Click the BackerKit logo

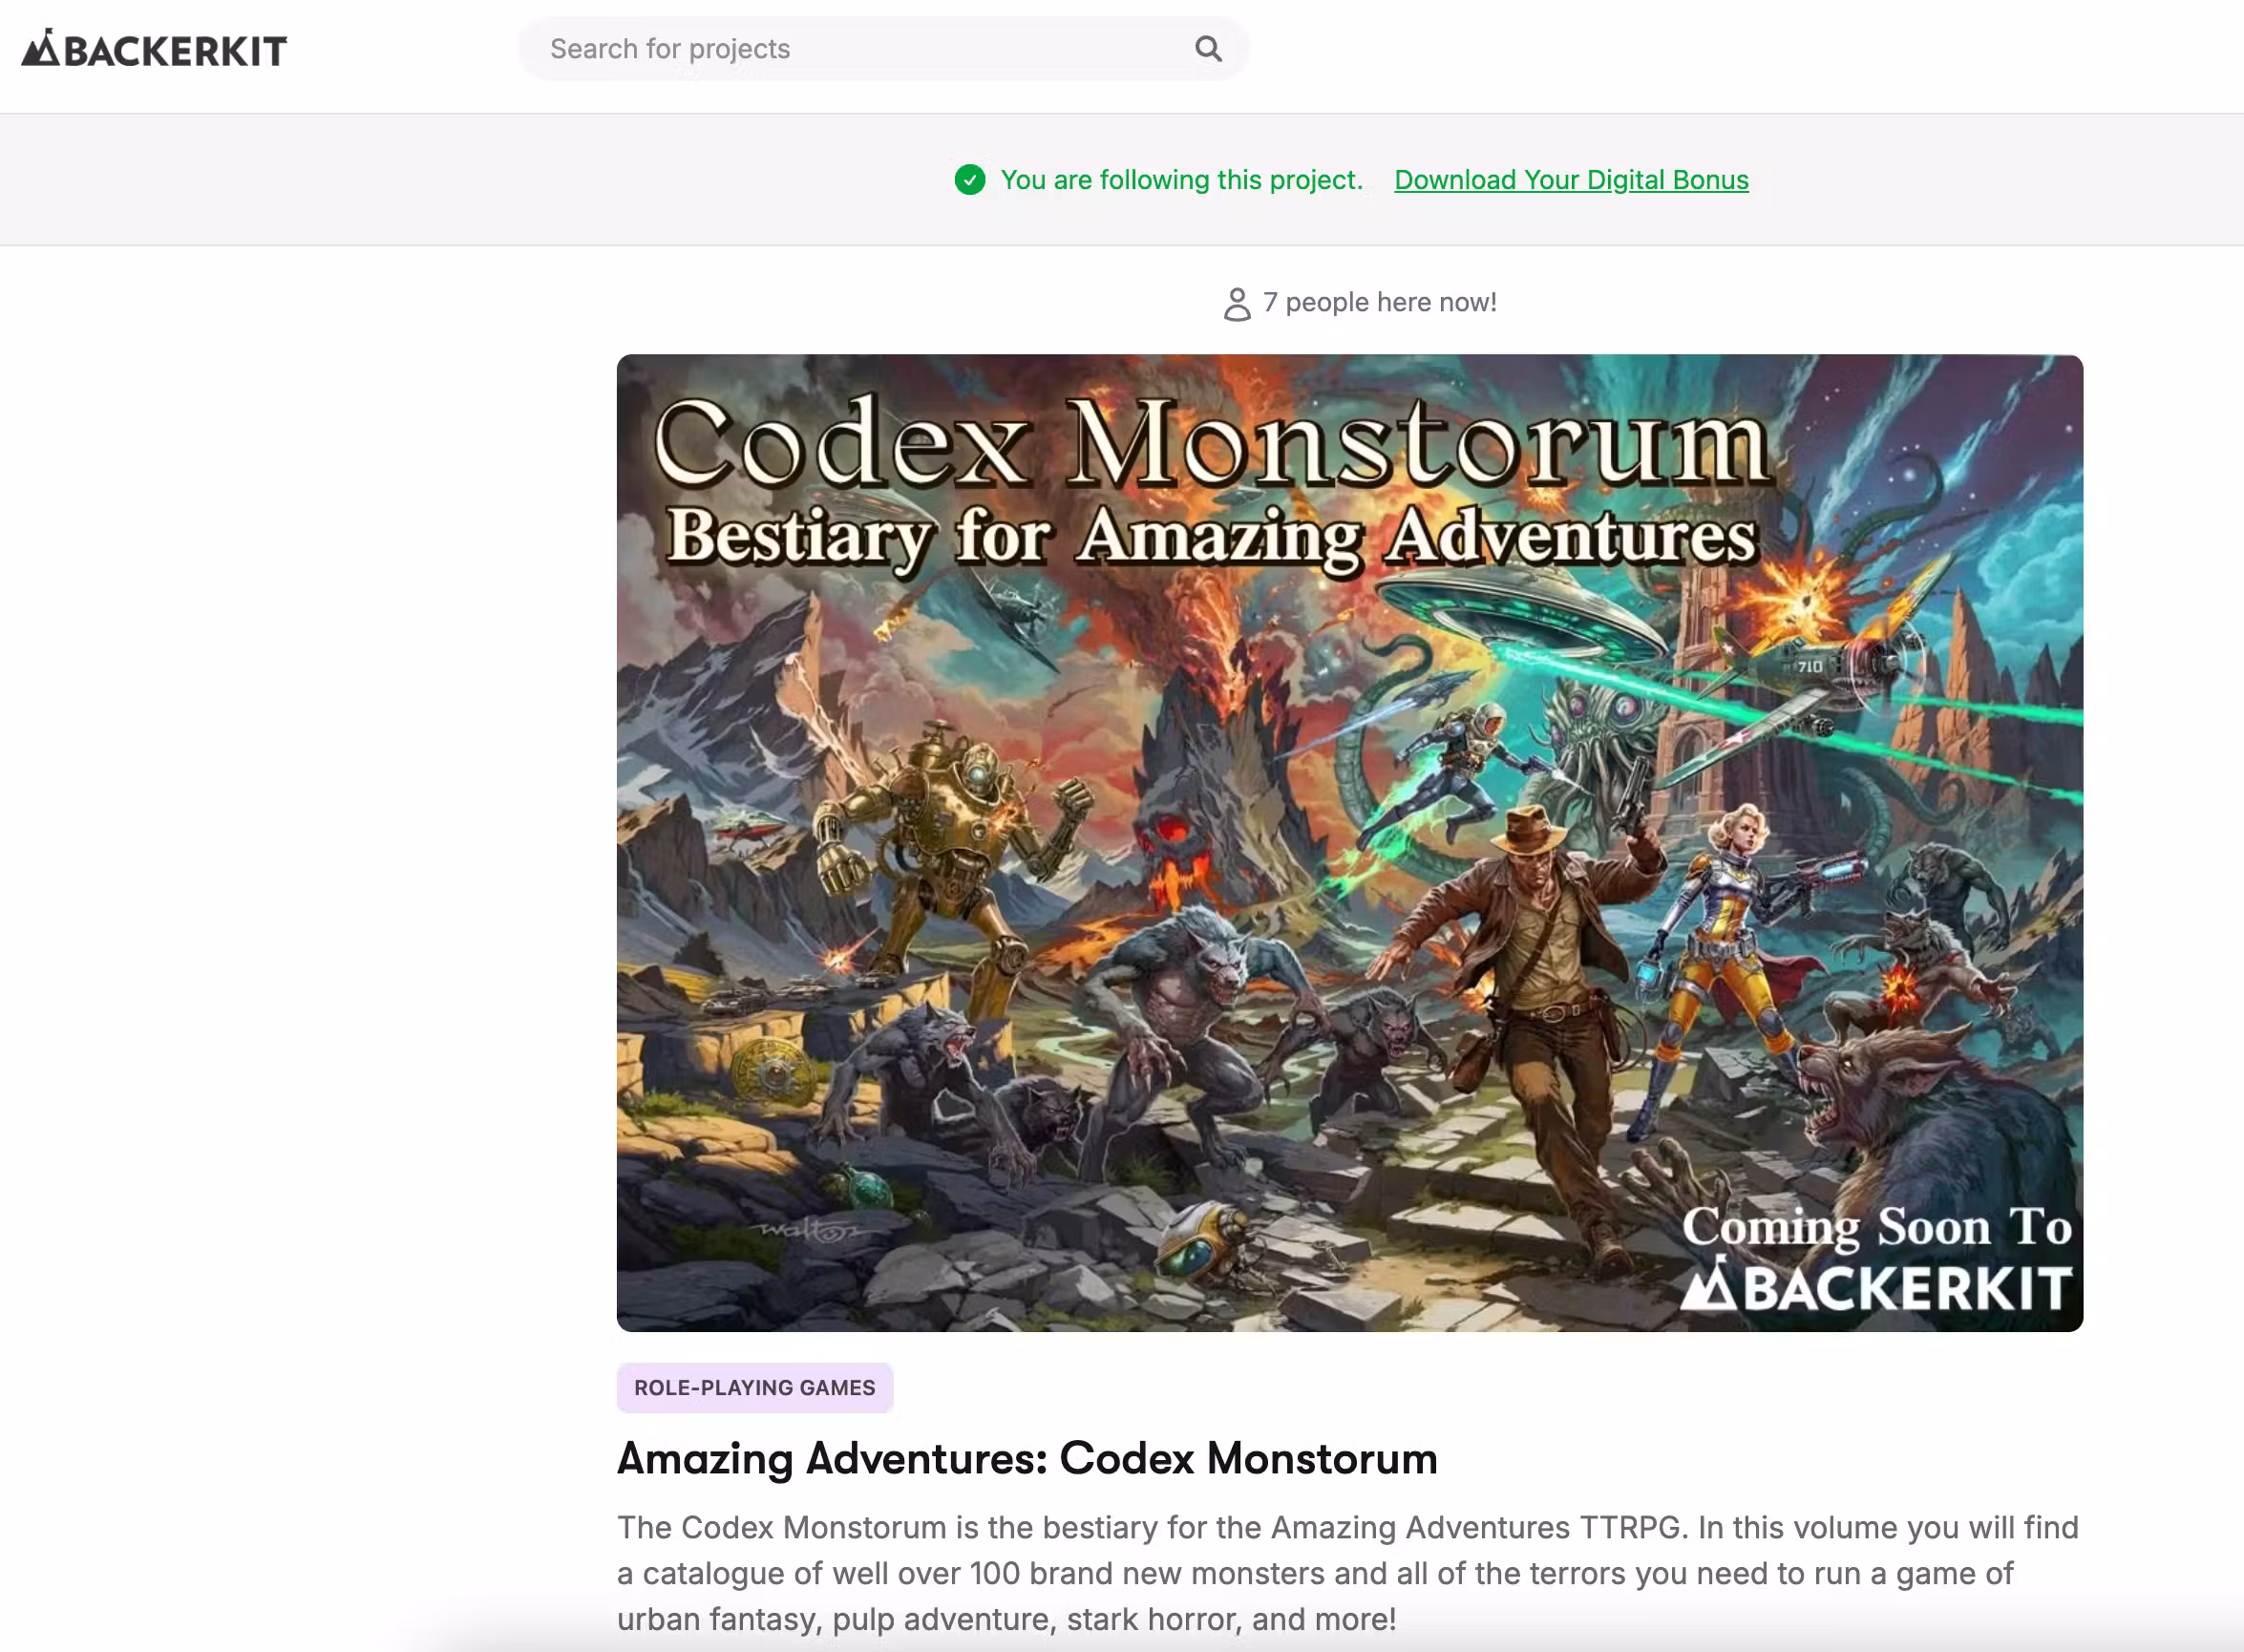coord(154,49)
